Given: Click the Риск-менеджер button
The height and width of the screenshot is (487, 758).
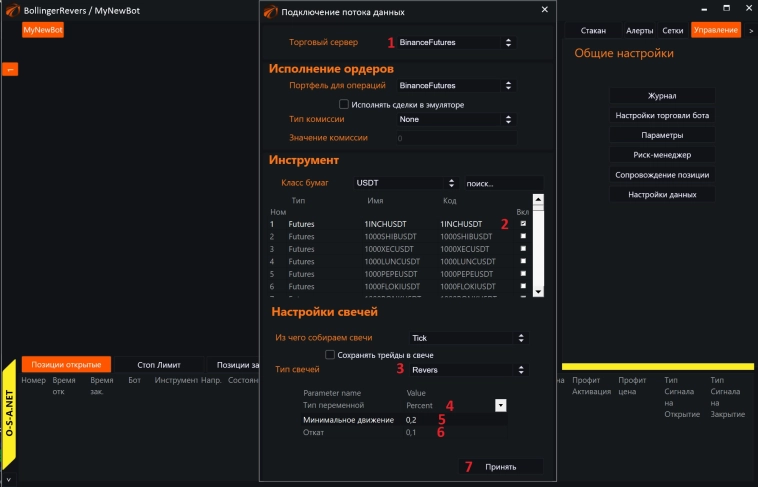Looking at the screenshot, I should (x=662, y=155).
